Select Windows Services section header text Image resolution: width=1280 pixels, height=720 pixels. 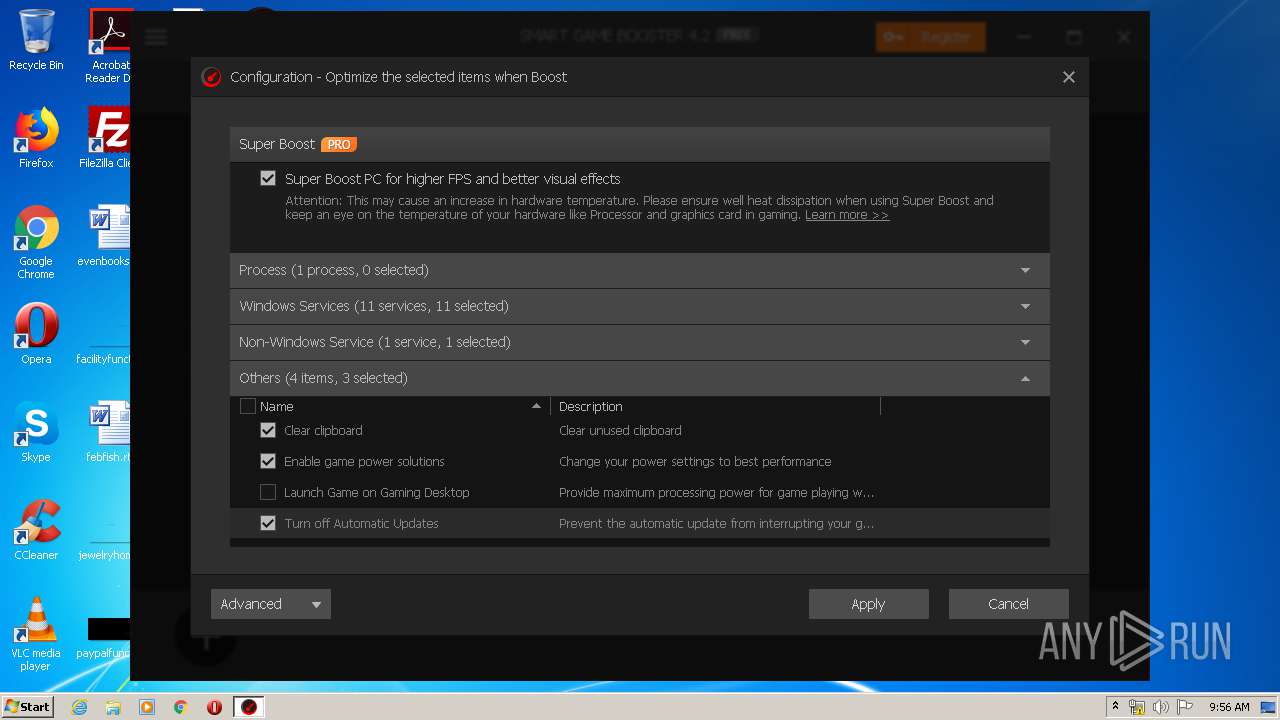click(374, 307)
